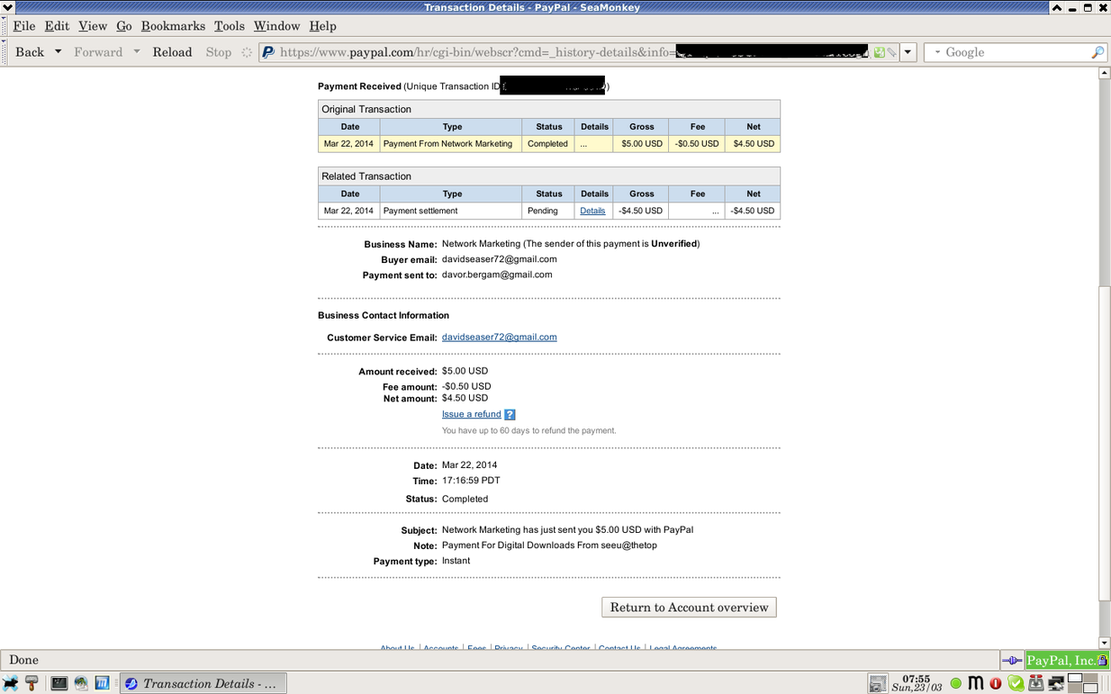Click the red circle tray icon
This screenshot has width=1111, height=694.
(x=996, y=684)
